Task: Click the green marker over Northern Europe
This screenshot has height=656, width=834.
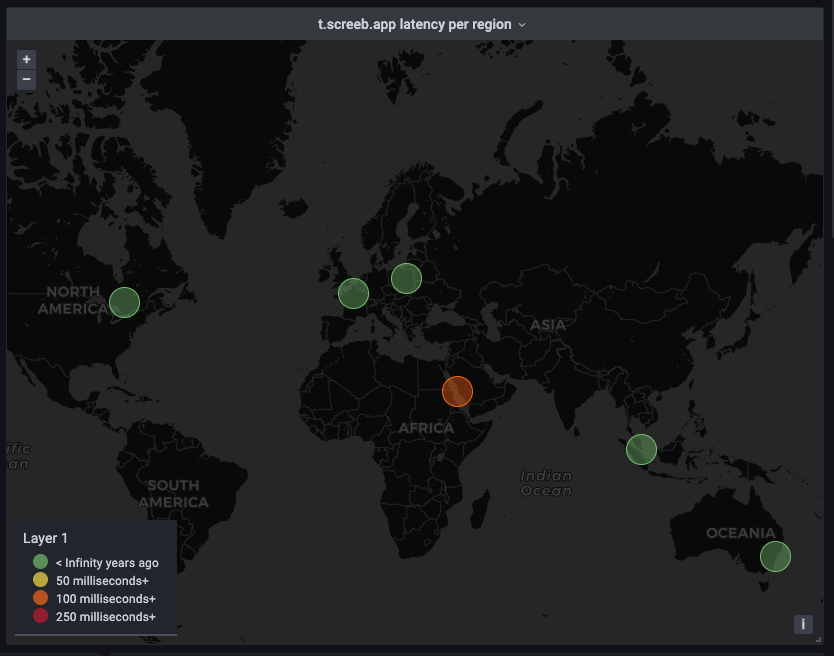Action: pyautogui.click(x=406, y=278)
